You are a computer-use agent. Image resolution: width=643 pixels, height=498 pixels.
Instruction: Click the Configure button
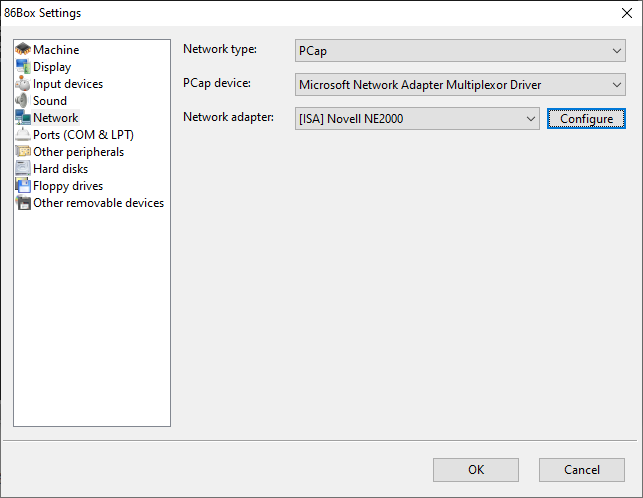(586, 119)
